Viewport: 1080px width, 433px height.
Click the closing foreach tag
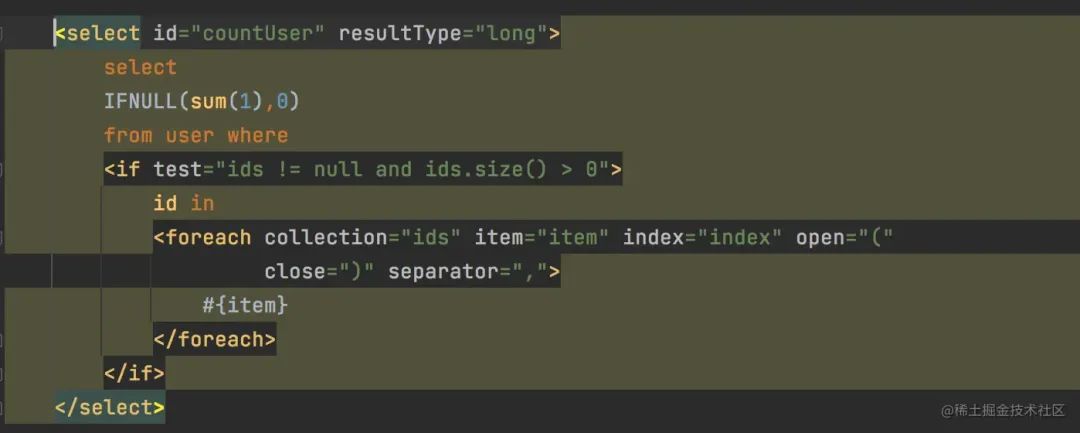point(214,340)
